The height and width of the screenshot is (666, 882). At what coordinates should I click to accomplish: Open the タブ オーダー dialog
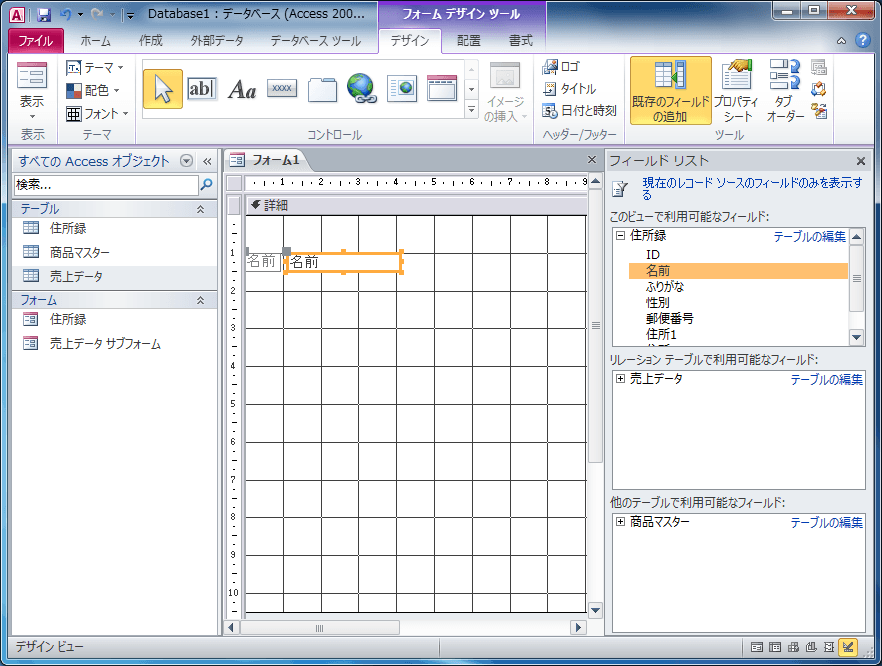pos(785,90)
